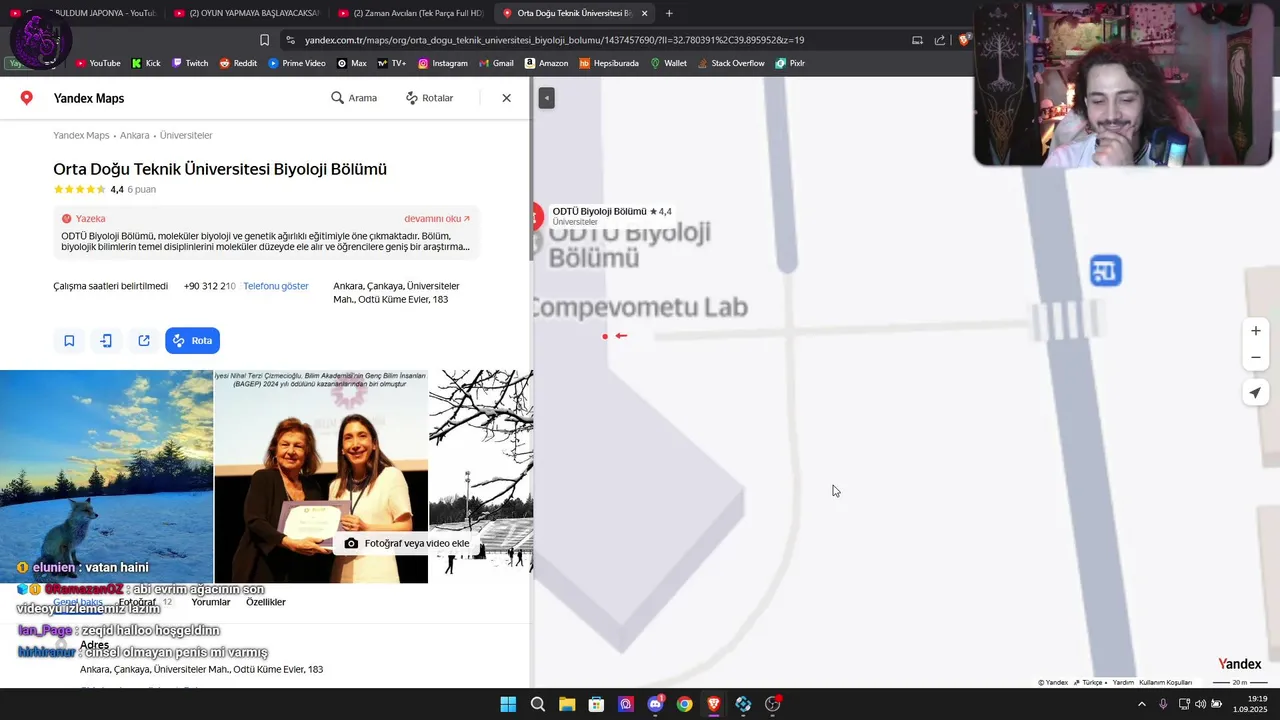Click the Yandex Maps logo pin
This screenshot has height=720, width=1280.
[27, 98]
